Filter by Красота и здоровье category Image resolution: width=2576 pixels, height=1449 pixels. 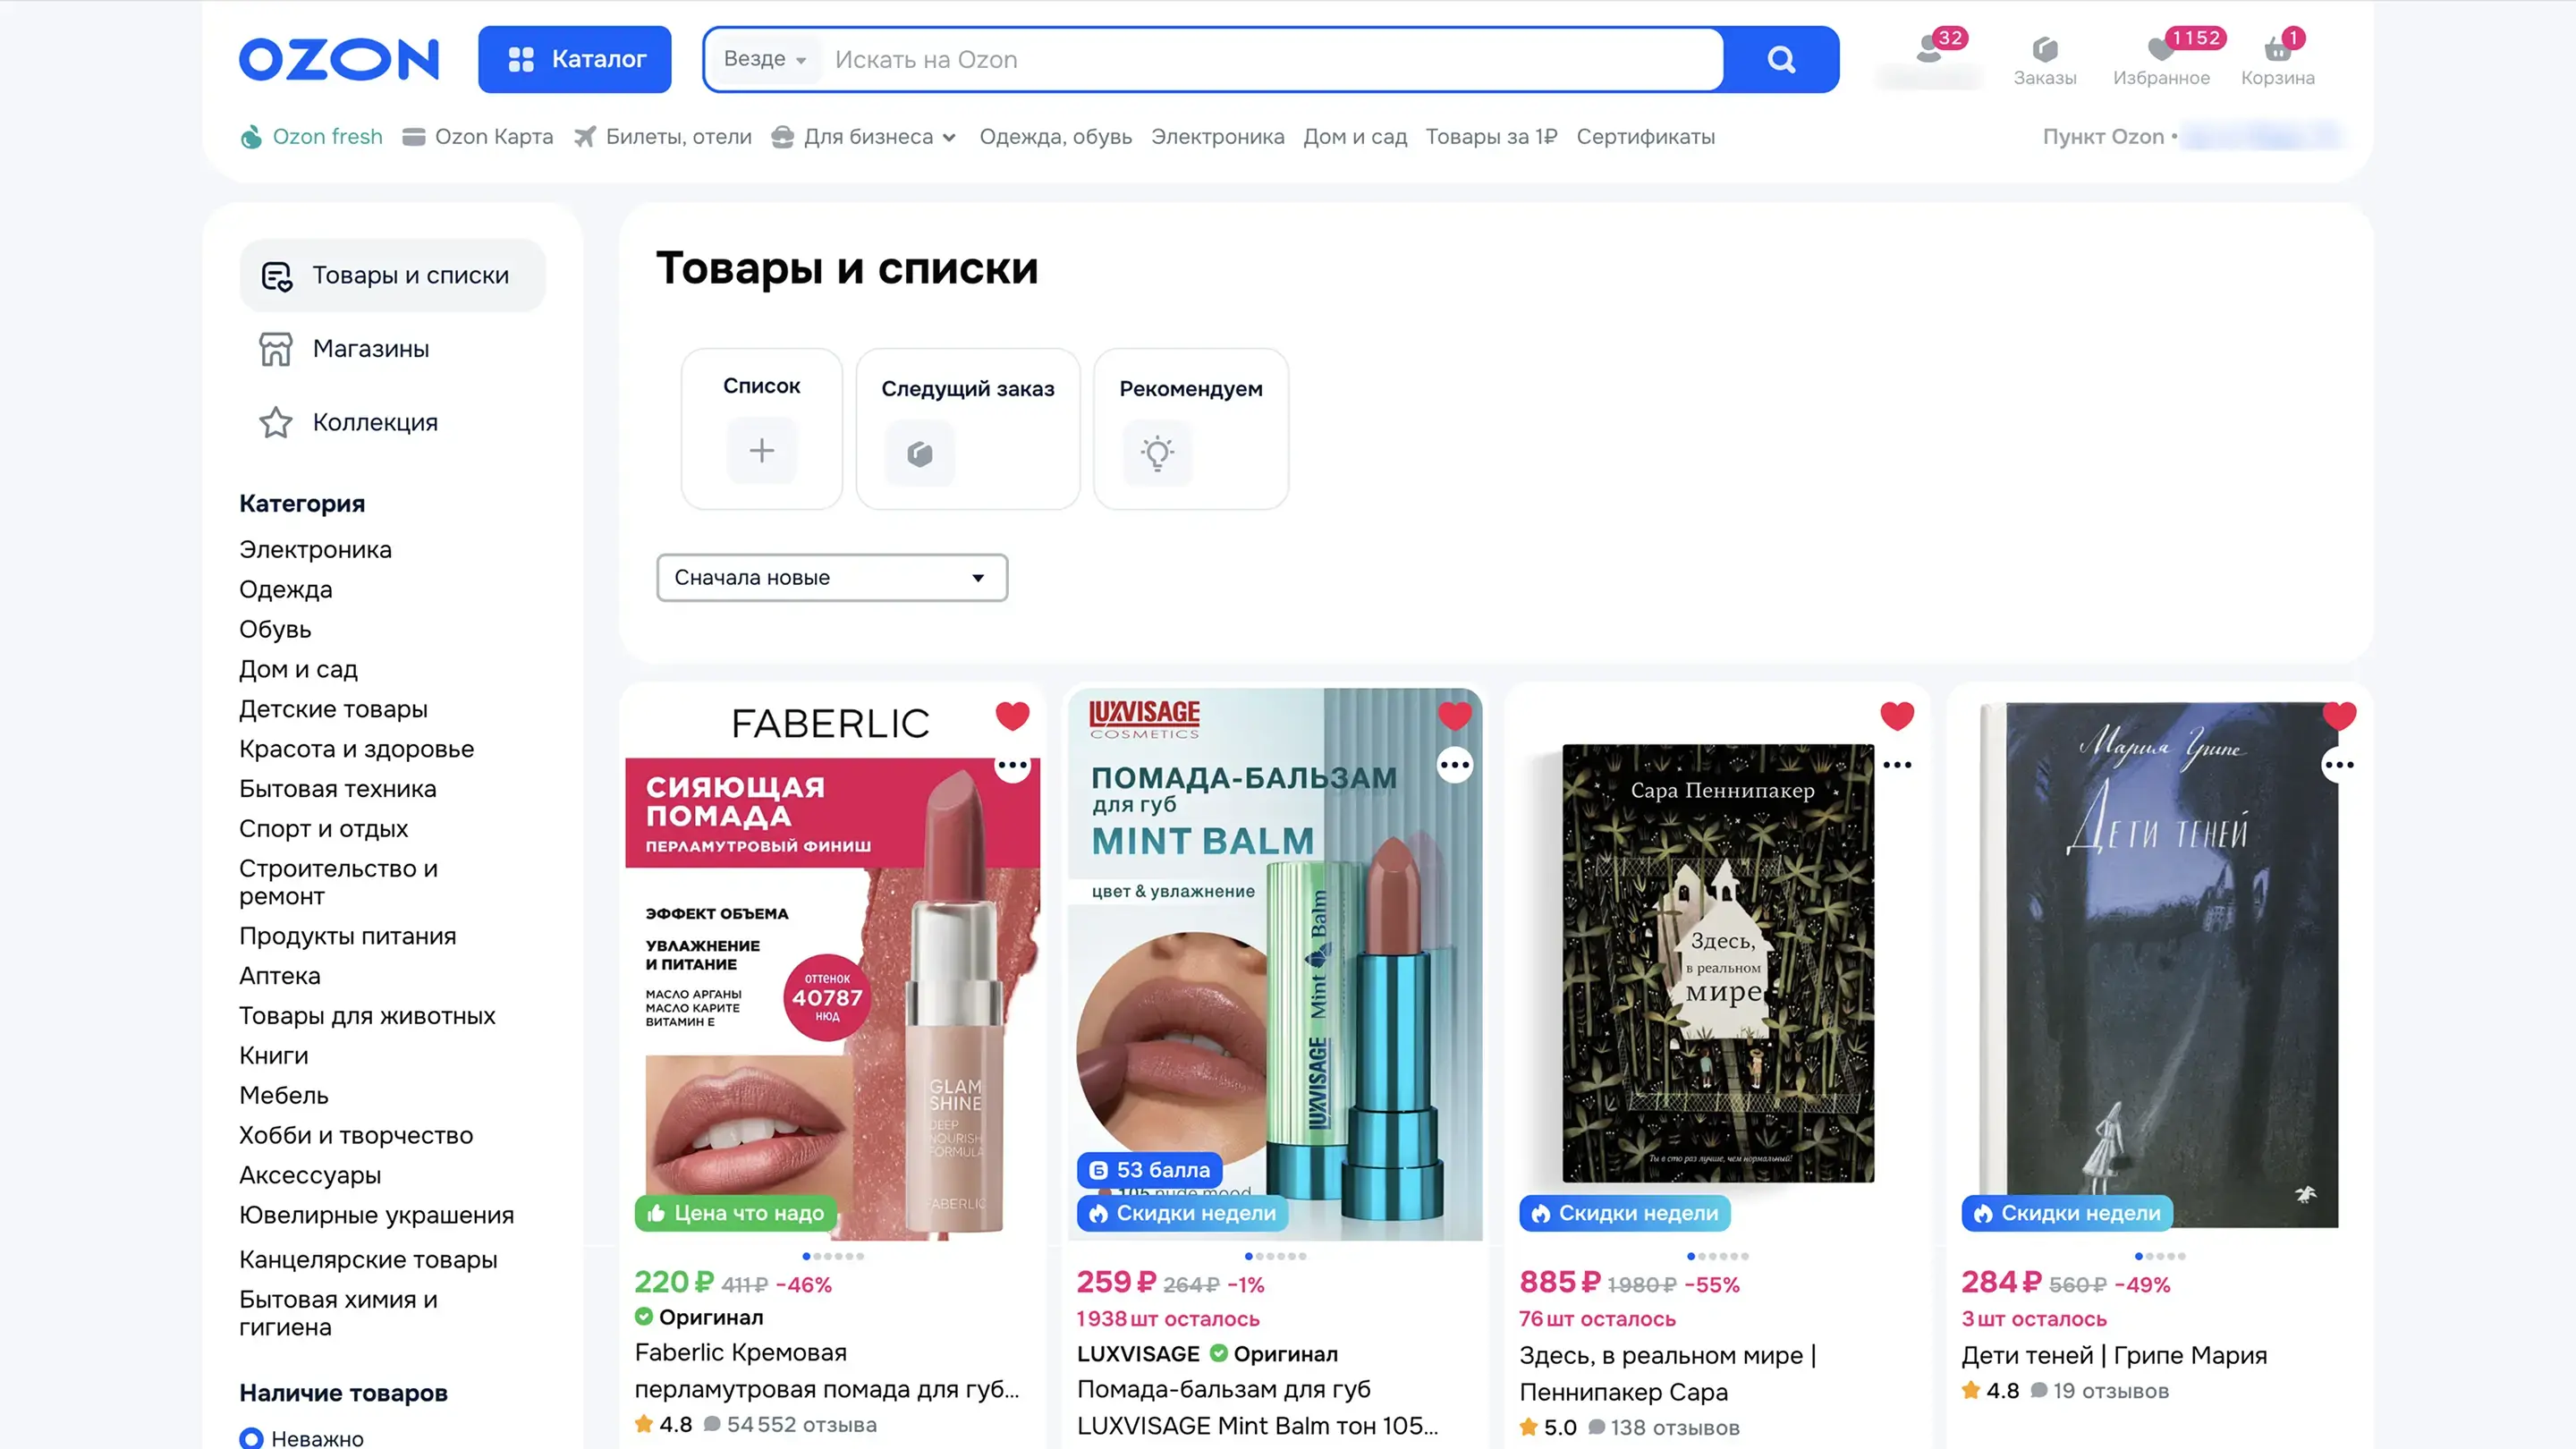tap(356, 749)
